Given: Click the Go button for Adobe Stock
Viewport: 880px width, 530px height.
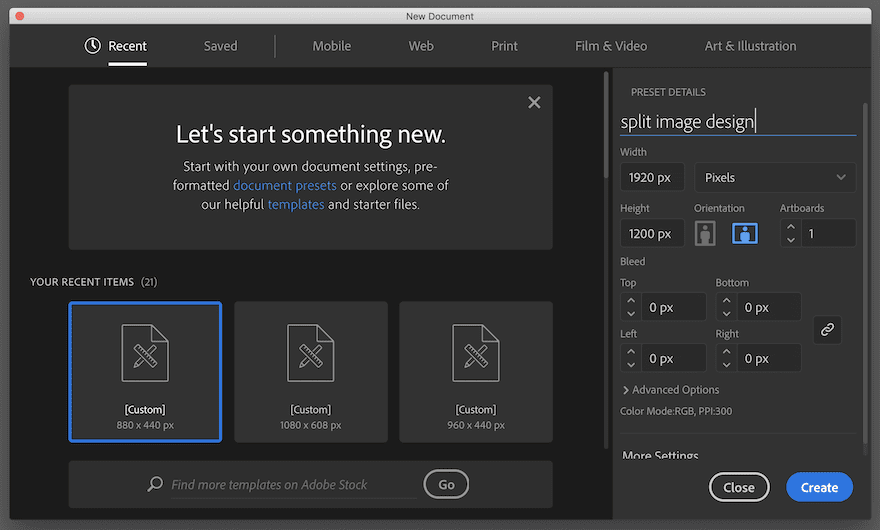Looking at the screenshot, I should (446, 484).
